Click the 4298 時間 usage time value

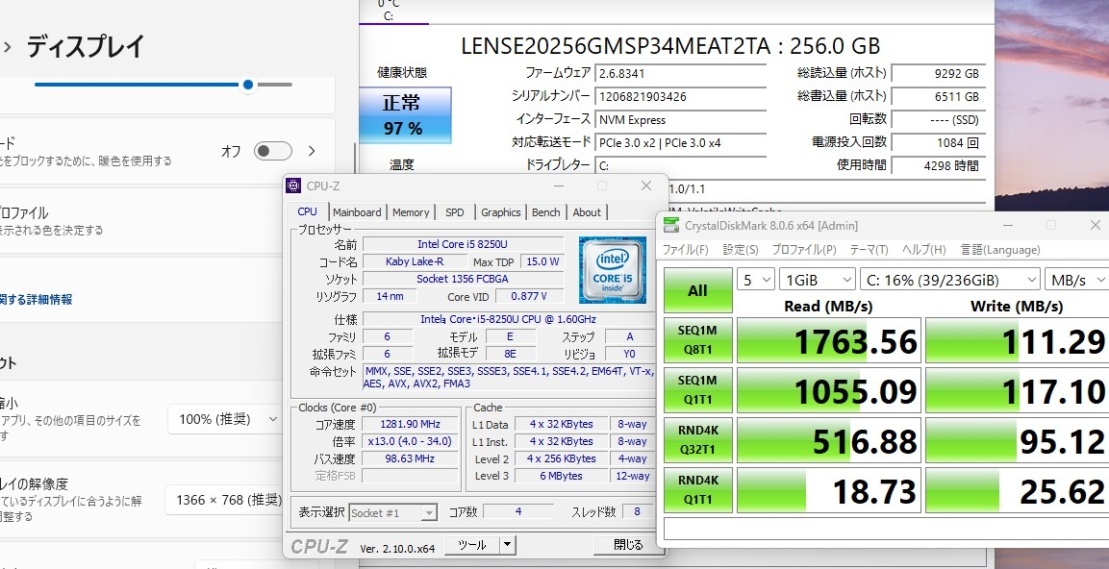coord(938,165)
